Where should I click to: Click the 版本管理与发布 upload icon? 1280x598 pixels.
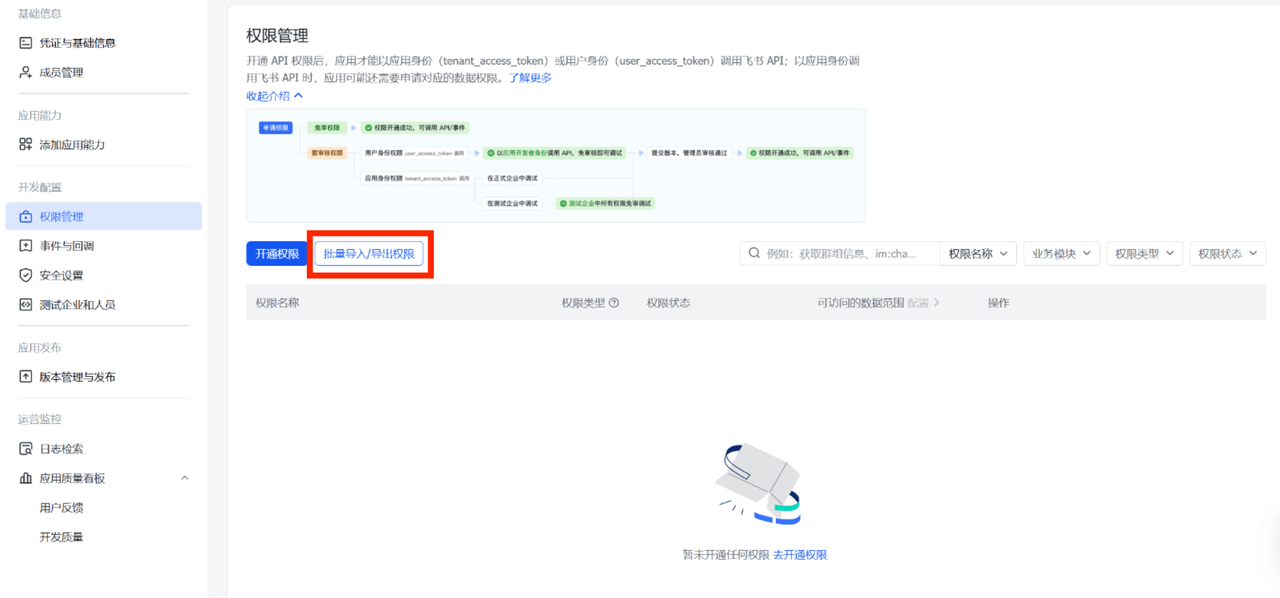26,377
